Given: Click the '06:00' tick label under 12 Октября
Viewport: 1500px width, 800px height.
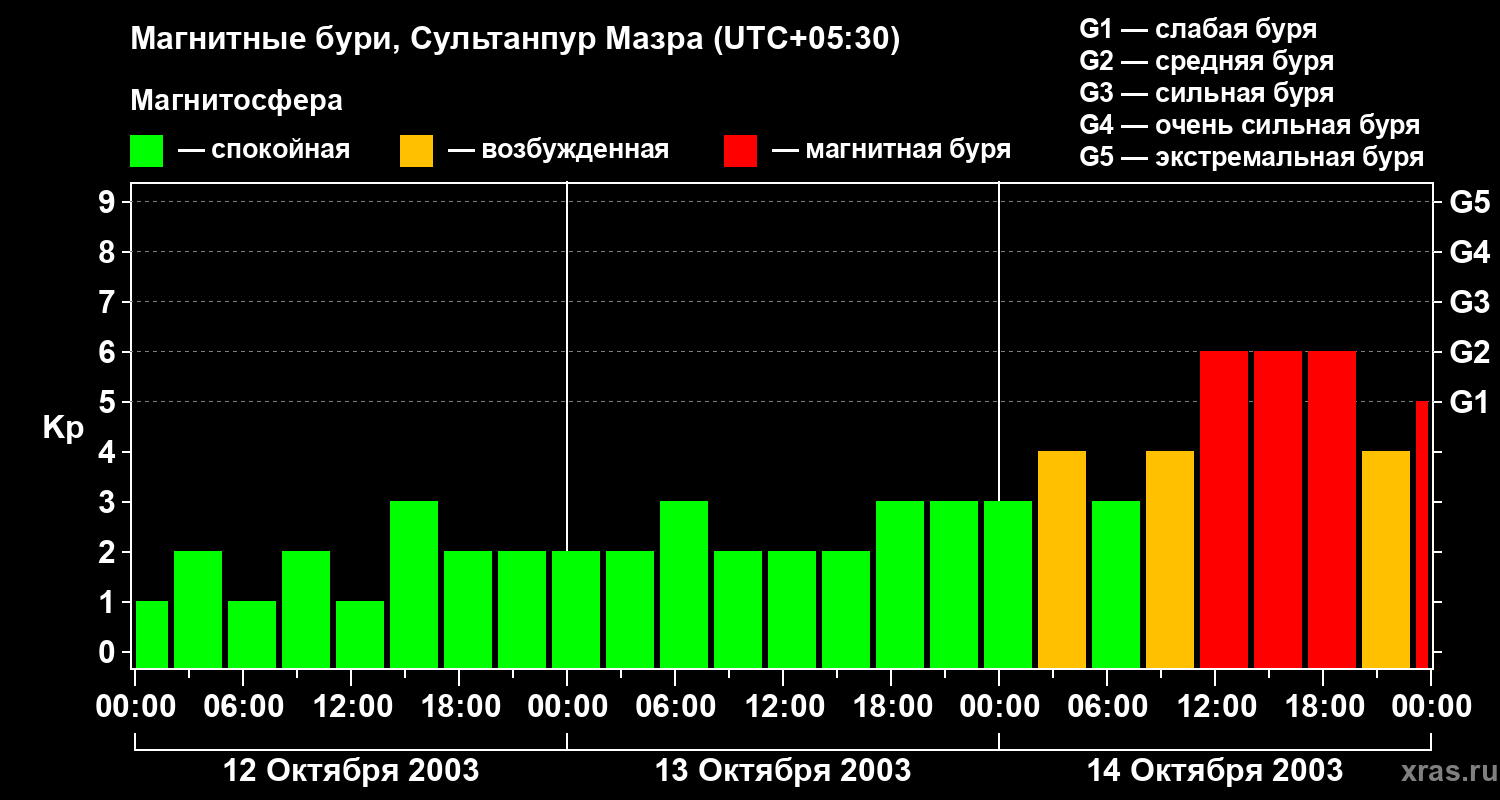Looking at the screenshot, I should tap(243, 706).
